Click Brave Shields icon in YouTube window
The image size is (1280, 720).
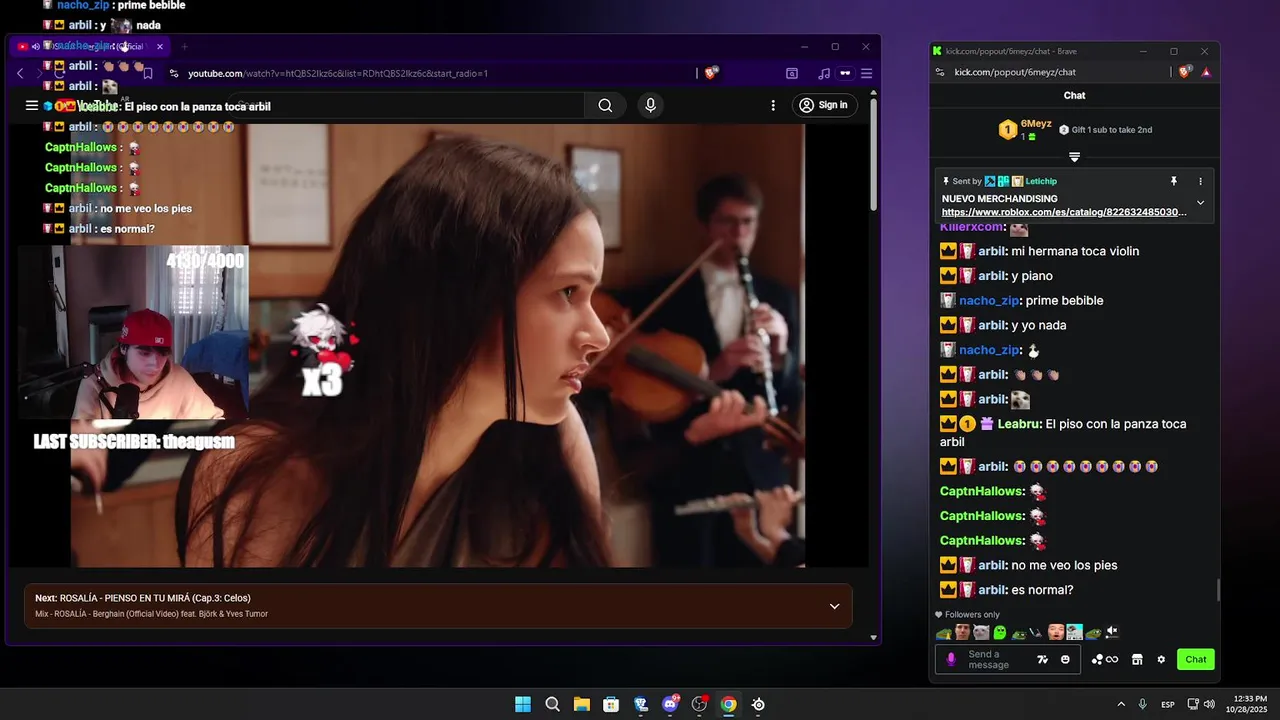click(x=711, y=73)
